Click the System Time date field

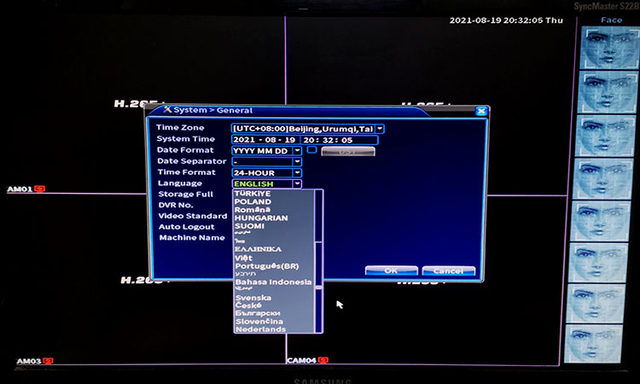266,140
